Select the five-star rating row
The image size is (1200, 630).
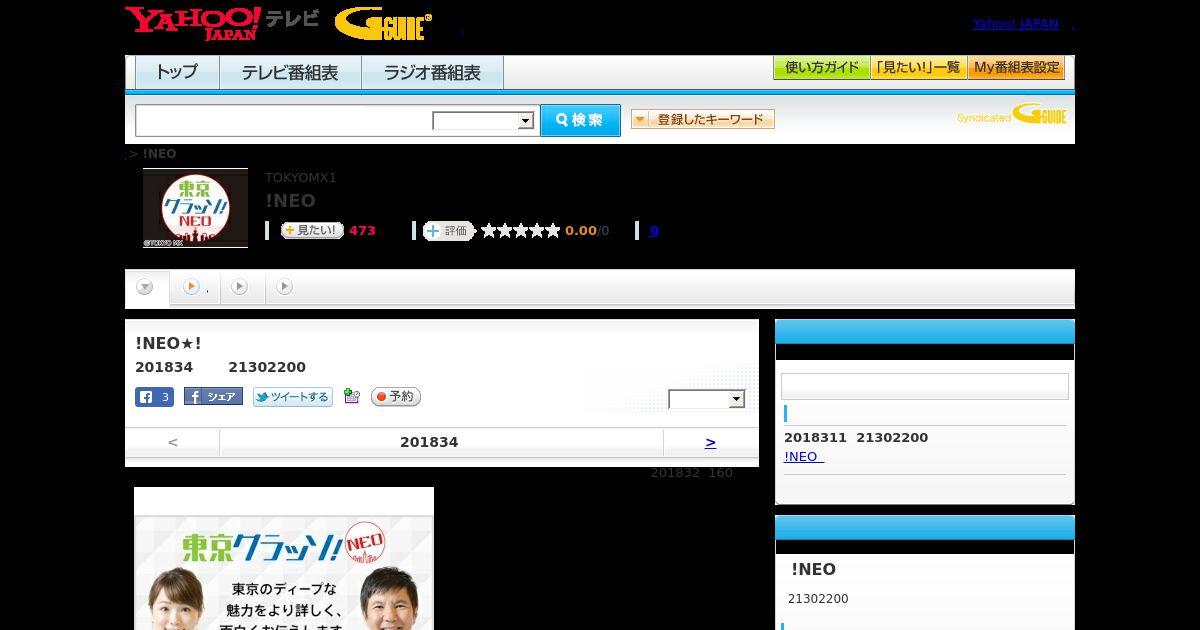[520, 230]
